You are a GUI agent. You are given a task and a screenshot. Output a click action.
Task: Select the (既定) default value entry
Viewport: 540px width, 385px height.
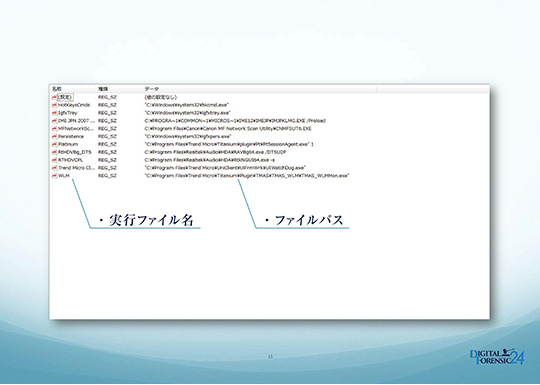coord(65,97)
